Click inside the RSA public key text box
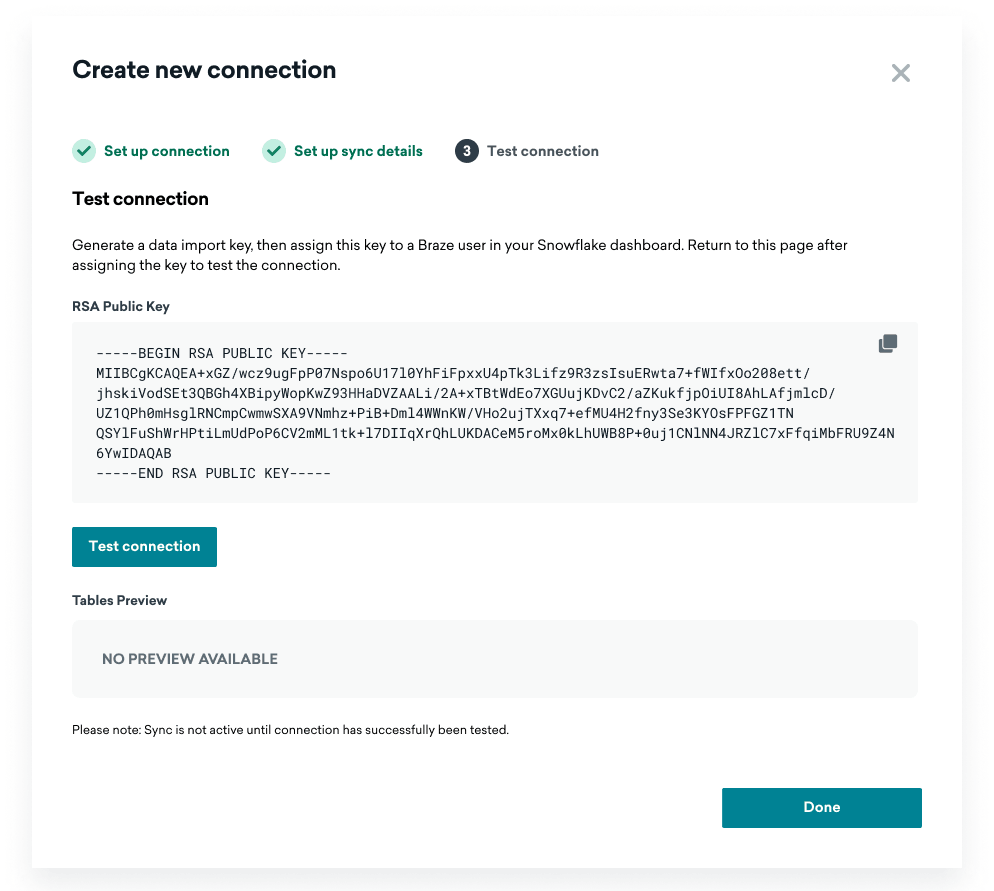994x891 pixels. (x=494, y=412)
